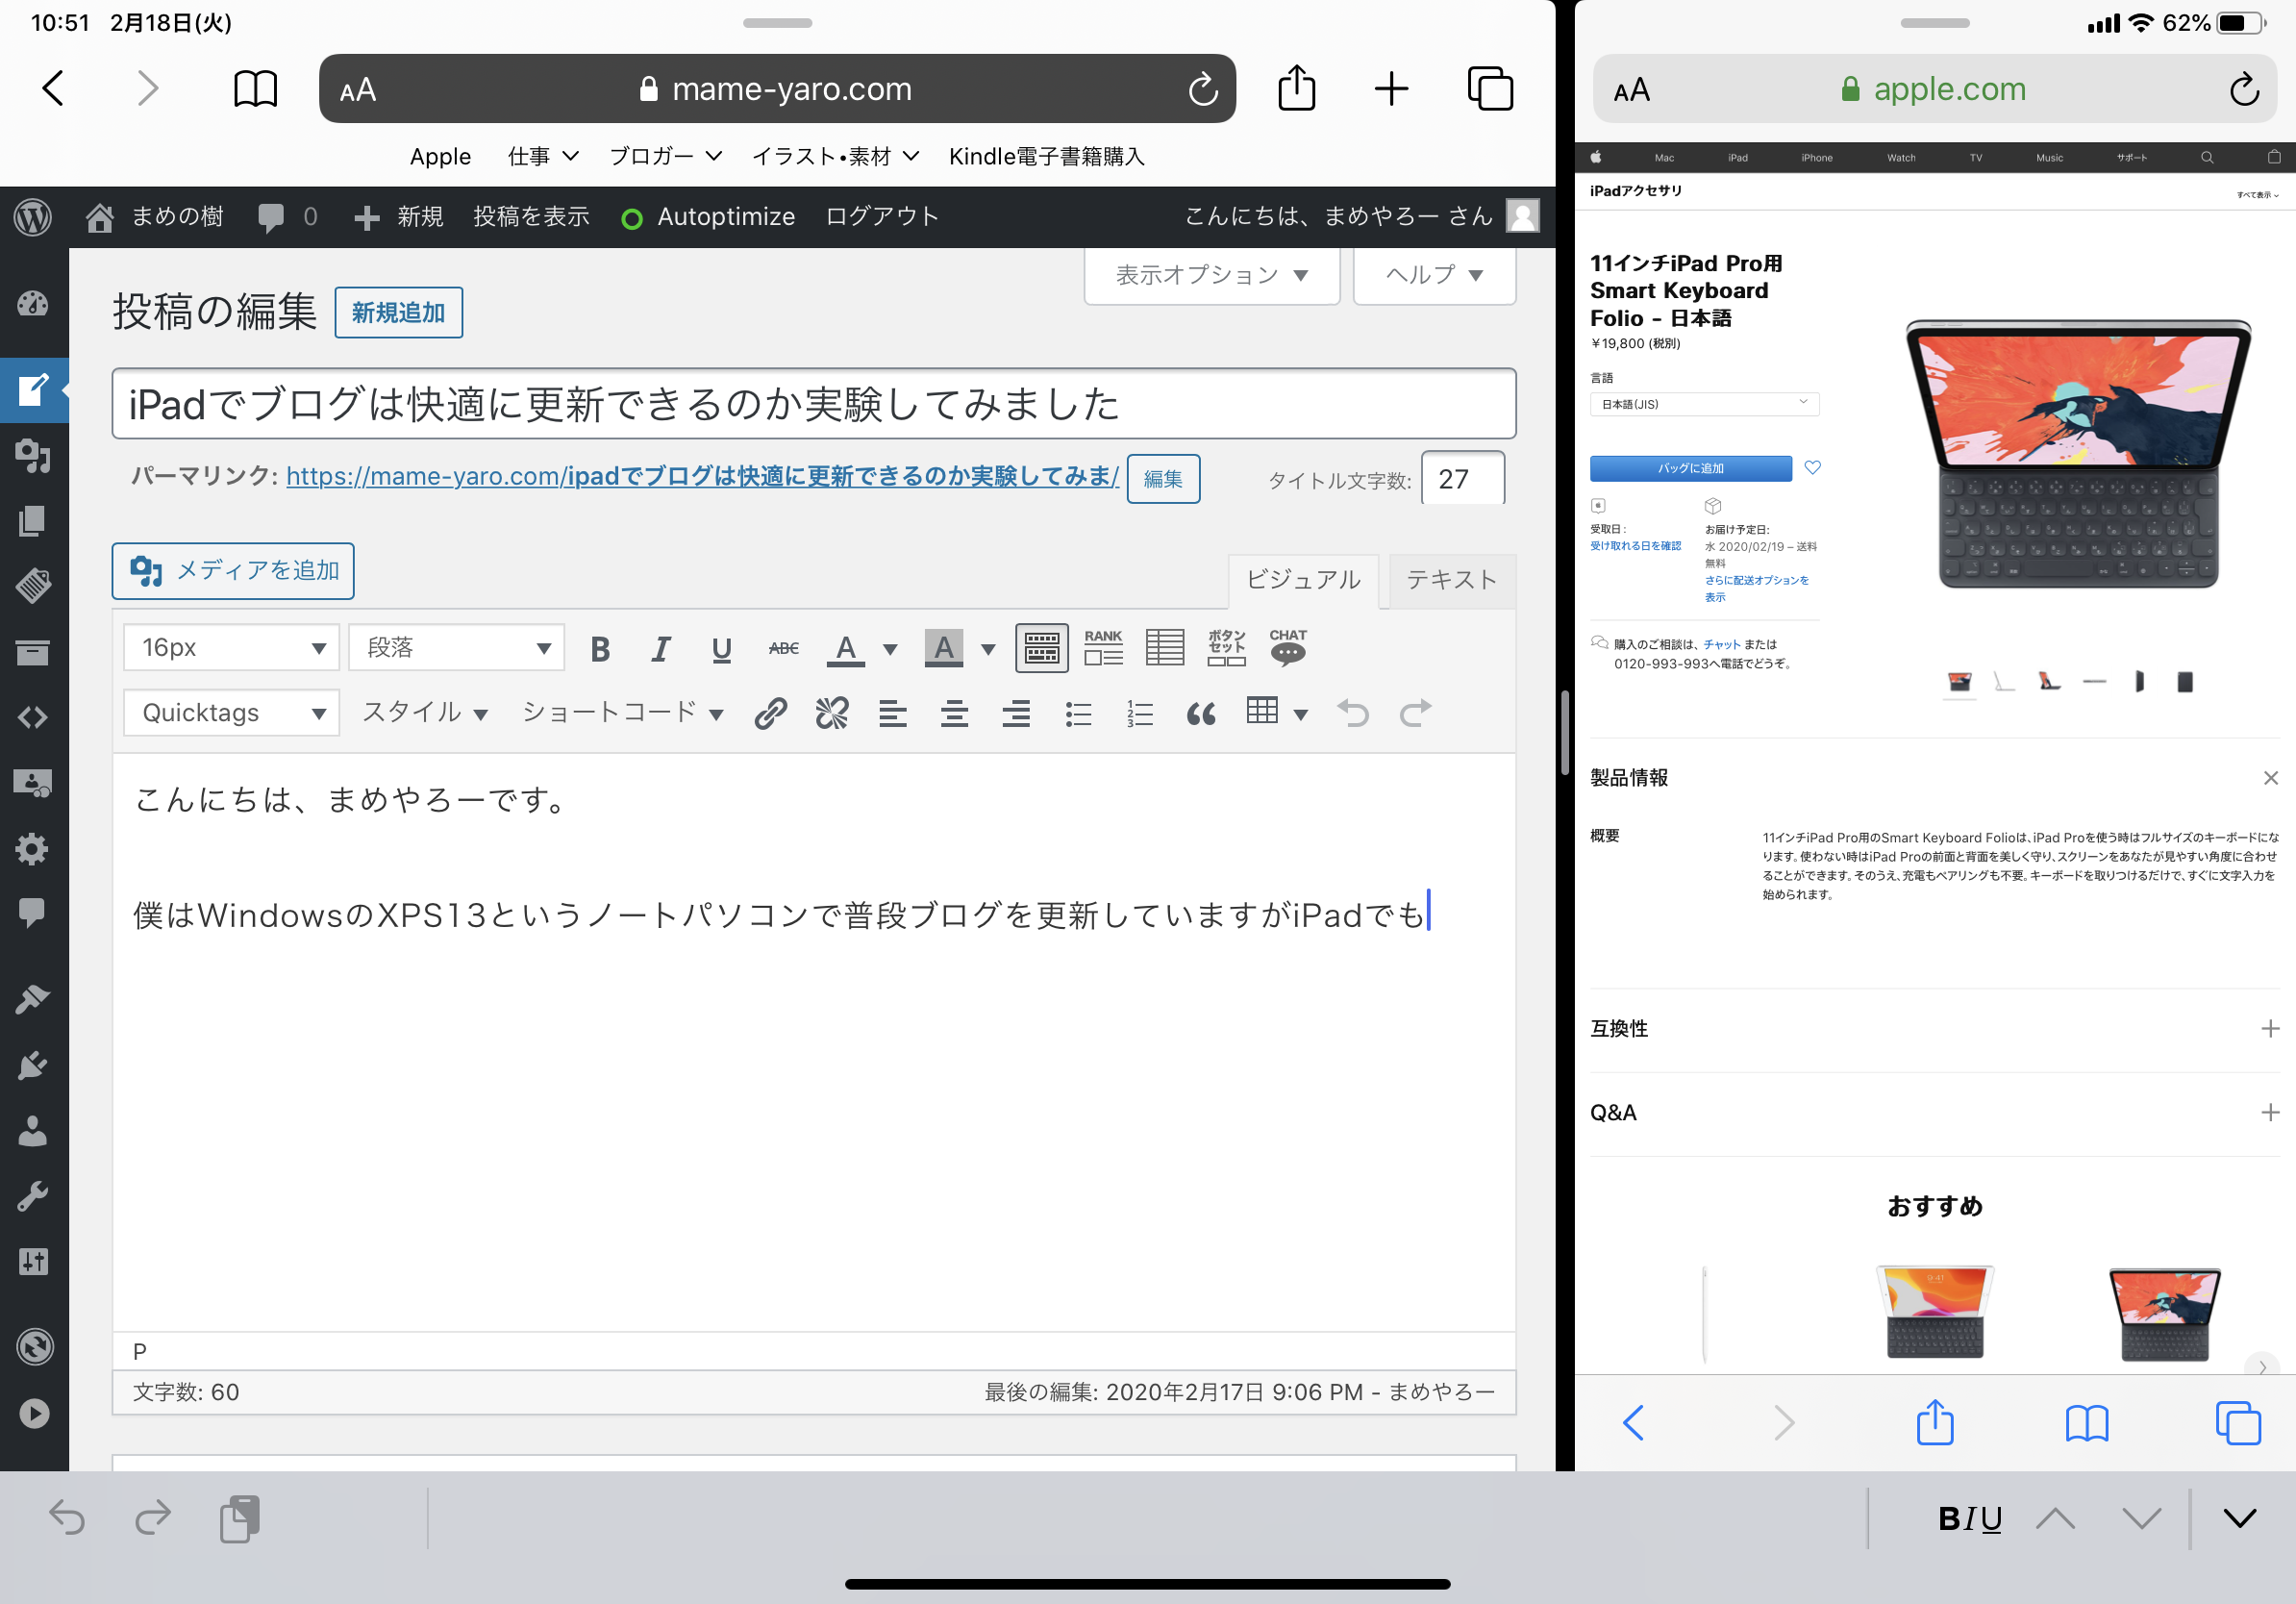The width and height of the screenshot is (2296, 1604).
Task: Reload the mame-yaro.com page
Action: tap(1203, 89)
